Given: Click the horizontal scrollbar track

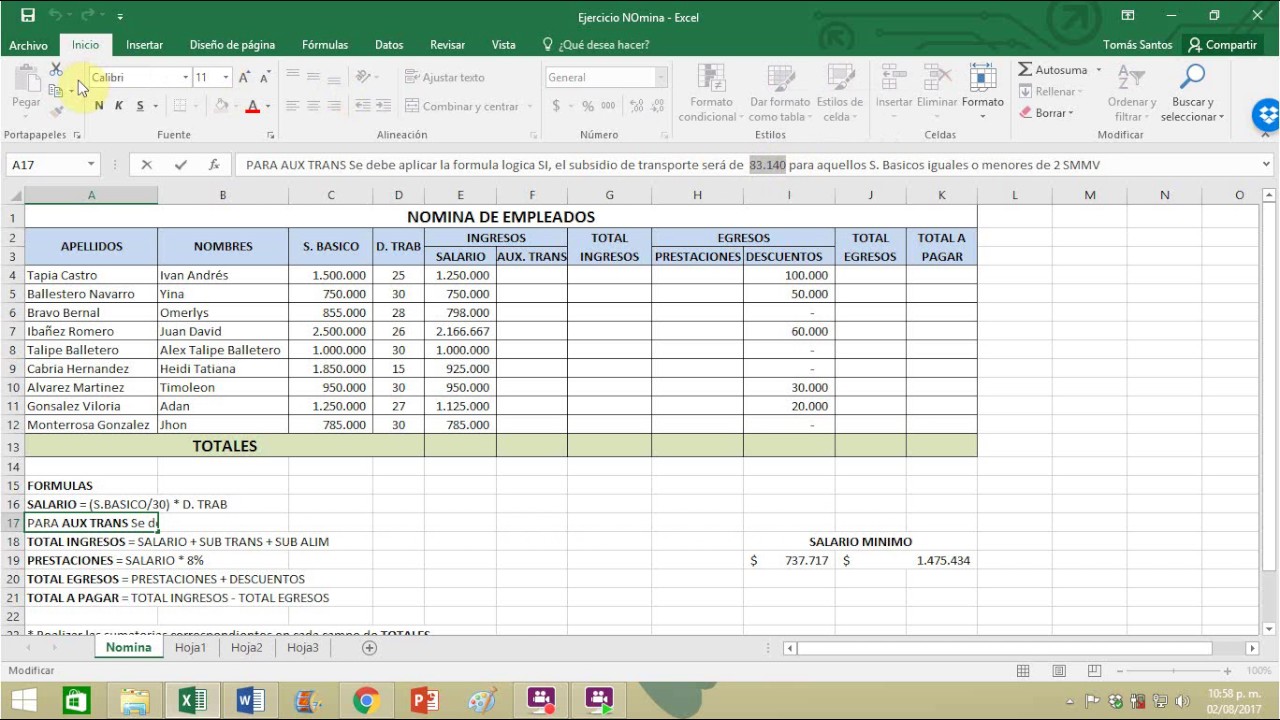Looking at the screenshot, I should [x=1020, y=648].
